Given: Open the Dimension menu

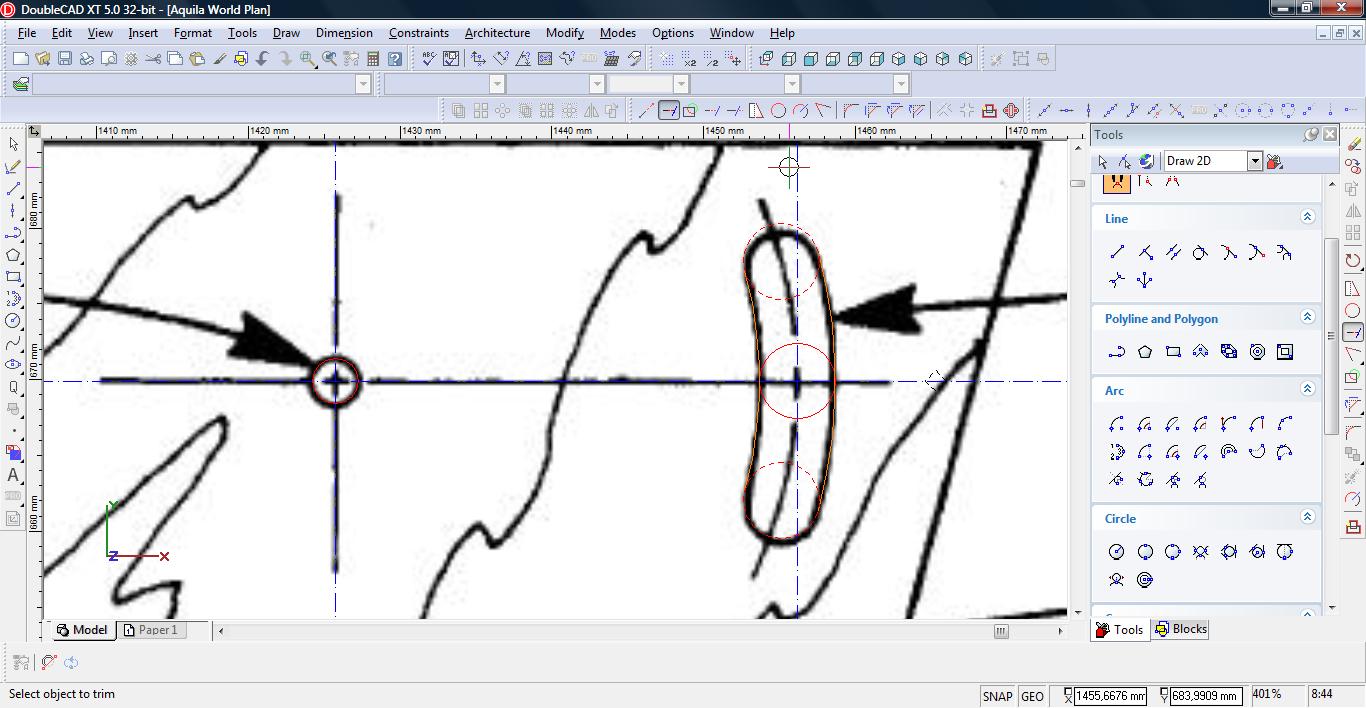Looking at the screenshot, I should [x=344, y=33].
